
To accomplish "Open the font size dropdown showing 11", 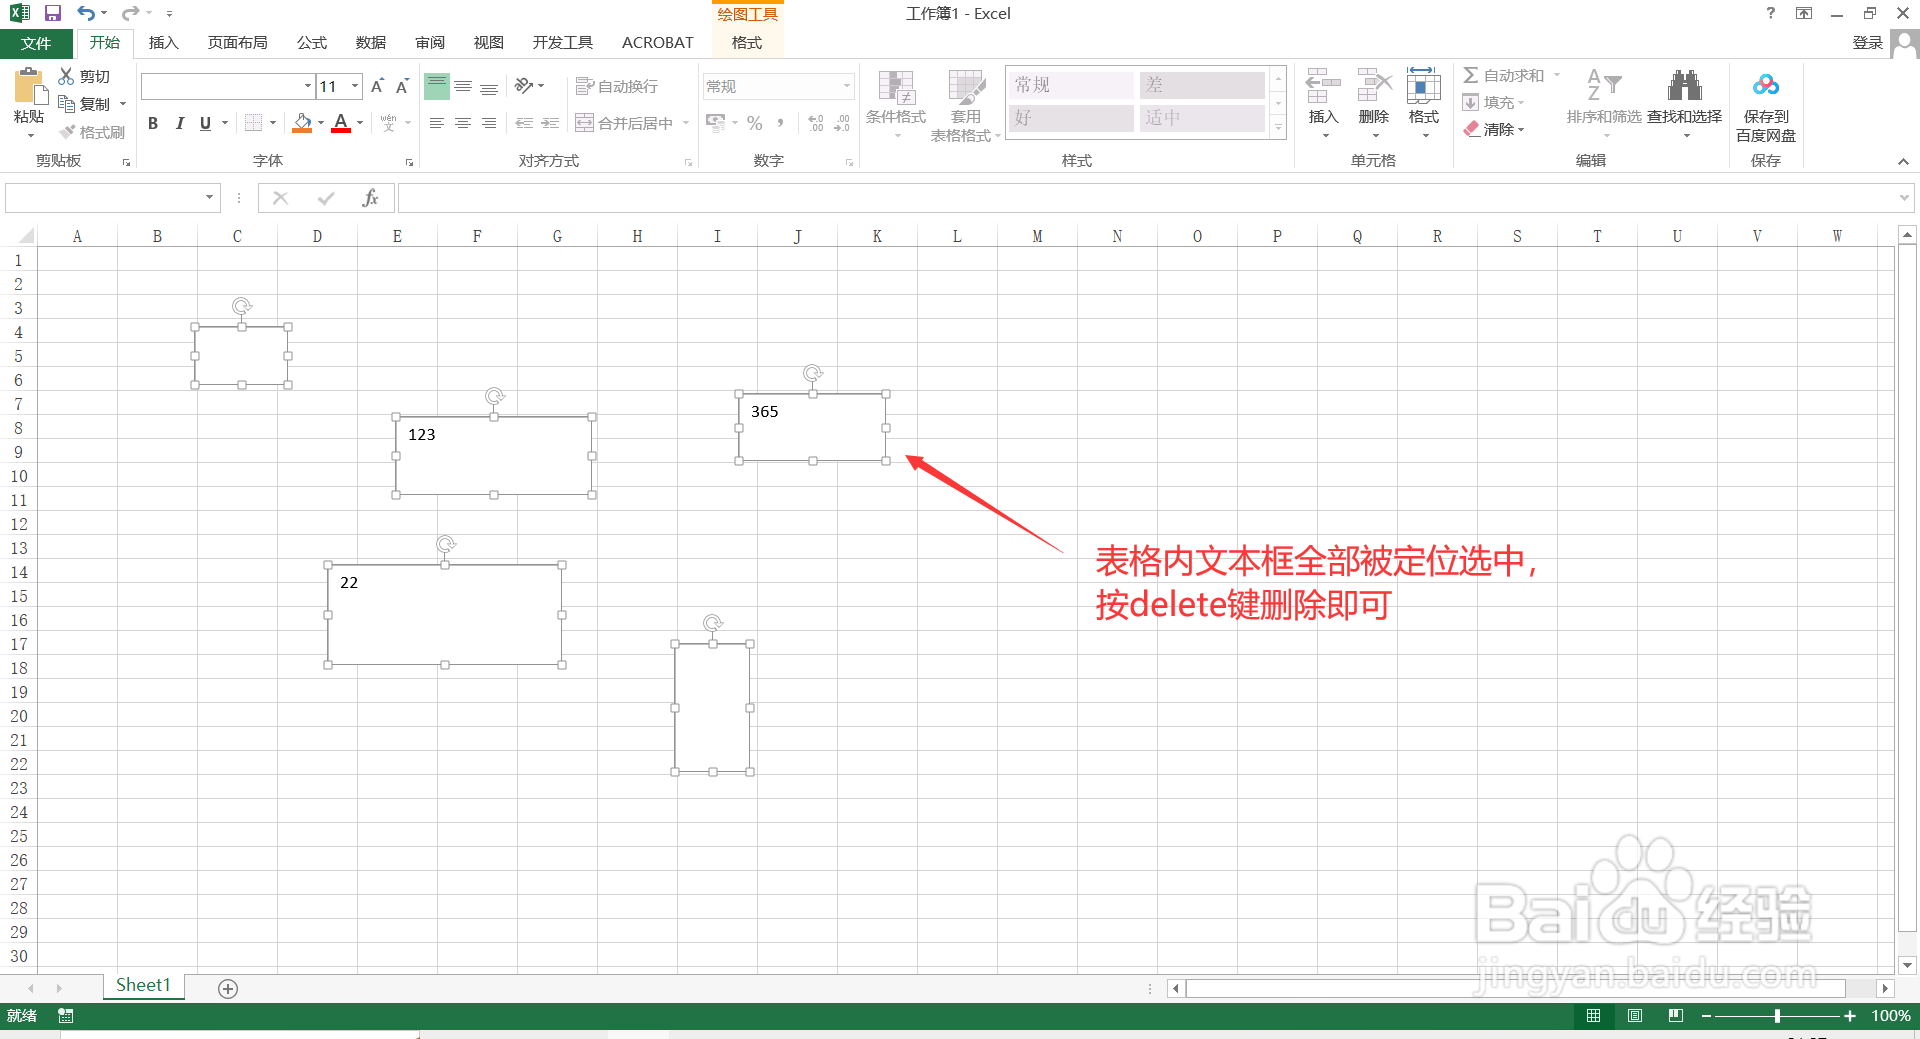I will (354, 86).
